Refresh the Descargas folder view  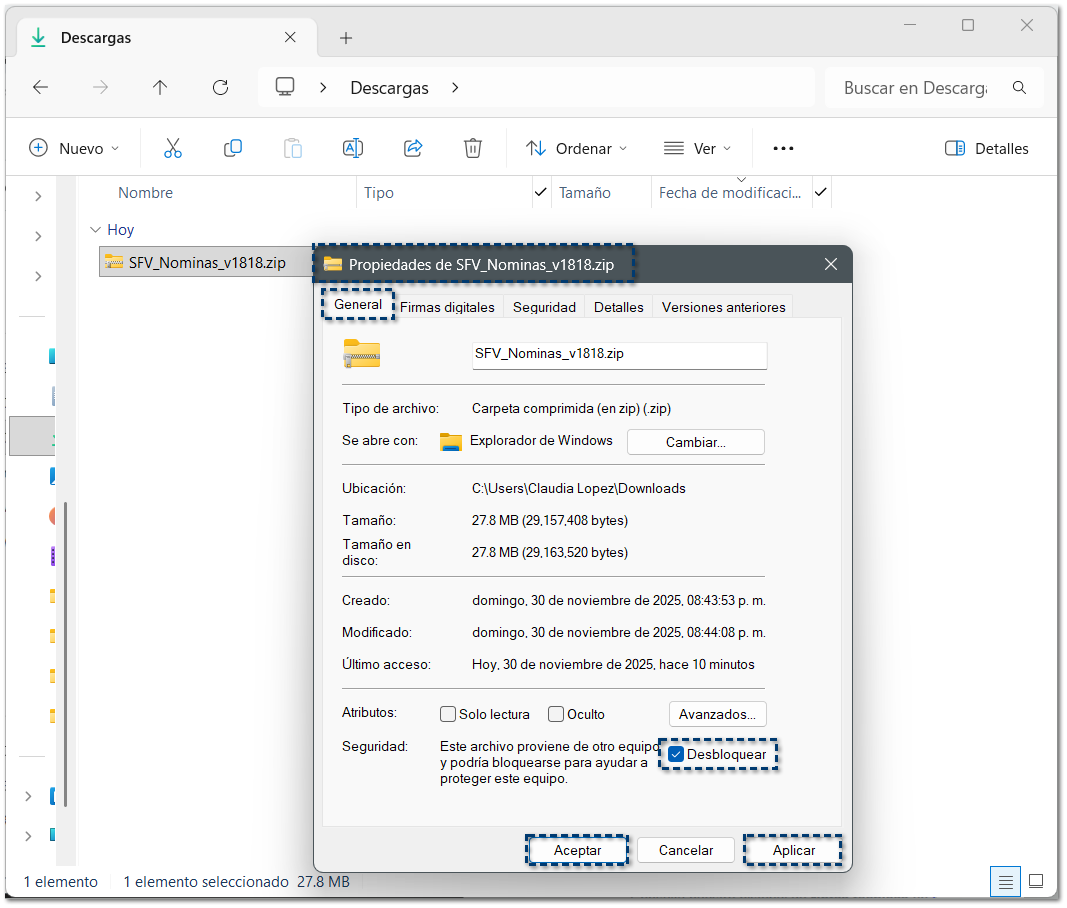click(x=221, y=88)
